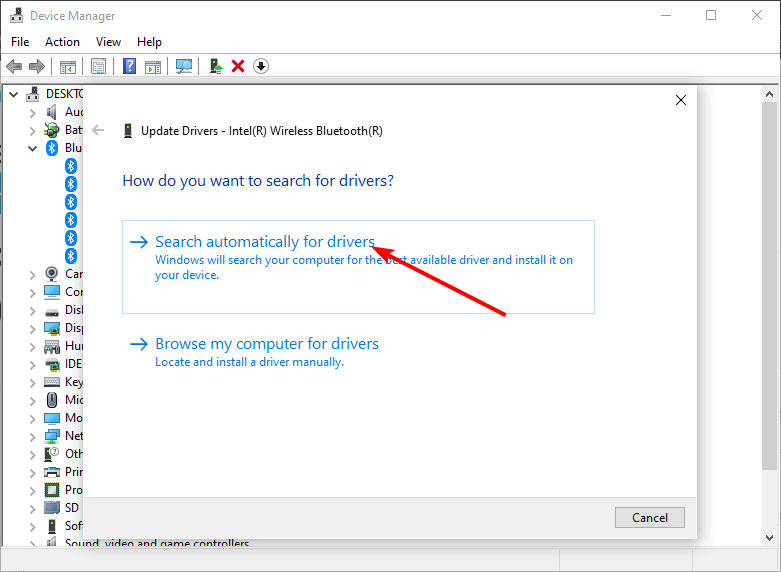Screen dimensions: 781x572
Task: Select the SD host adapters icon
Action: [52, 508]
